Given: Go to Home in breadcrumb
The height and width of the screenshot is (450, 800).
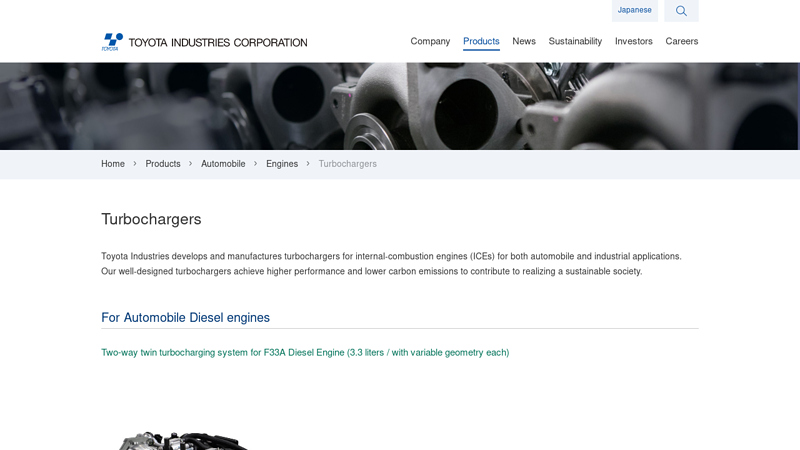Looking at the screenshot, I should click(x=113, y=164).
